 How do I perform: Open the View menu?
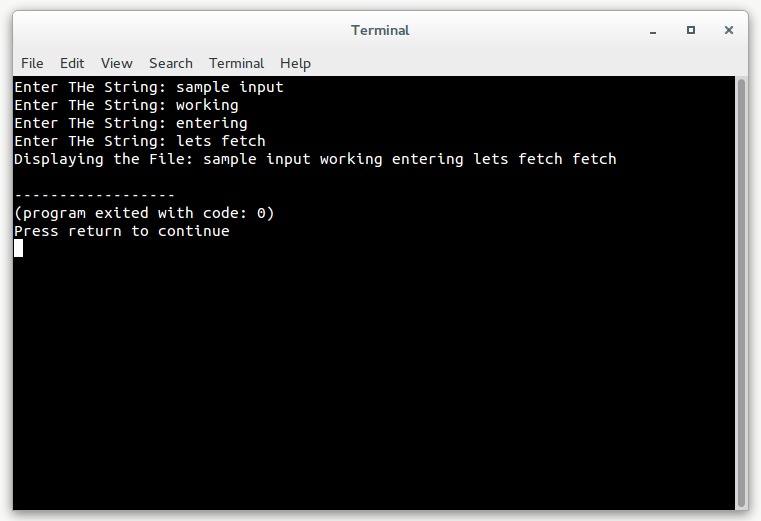click(x=116, y=63)
